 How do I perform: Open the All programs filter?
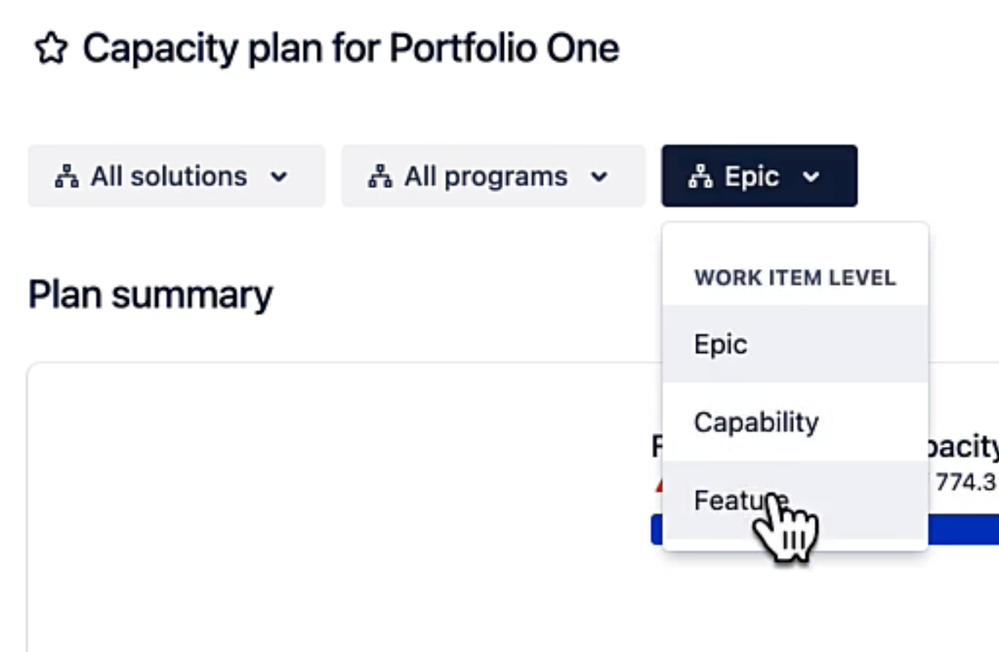click(x=493, y=176)
